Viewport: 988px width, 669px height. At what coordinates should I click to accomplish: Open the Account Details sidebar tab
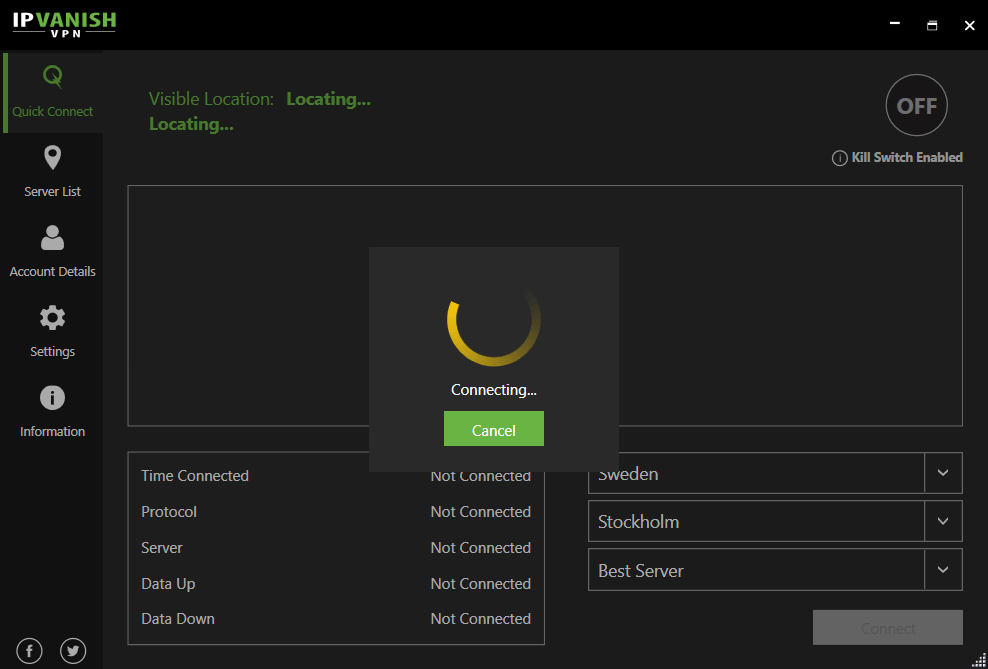pos(52,251)
